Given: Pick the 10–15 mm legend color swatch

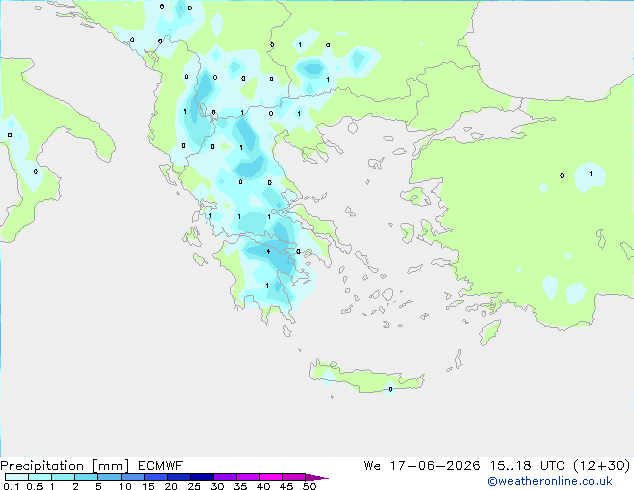Looking at the screenshot, I should [x=133, y=477].
